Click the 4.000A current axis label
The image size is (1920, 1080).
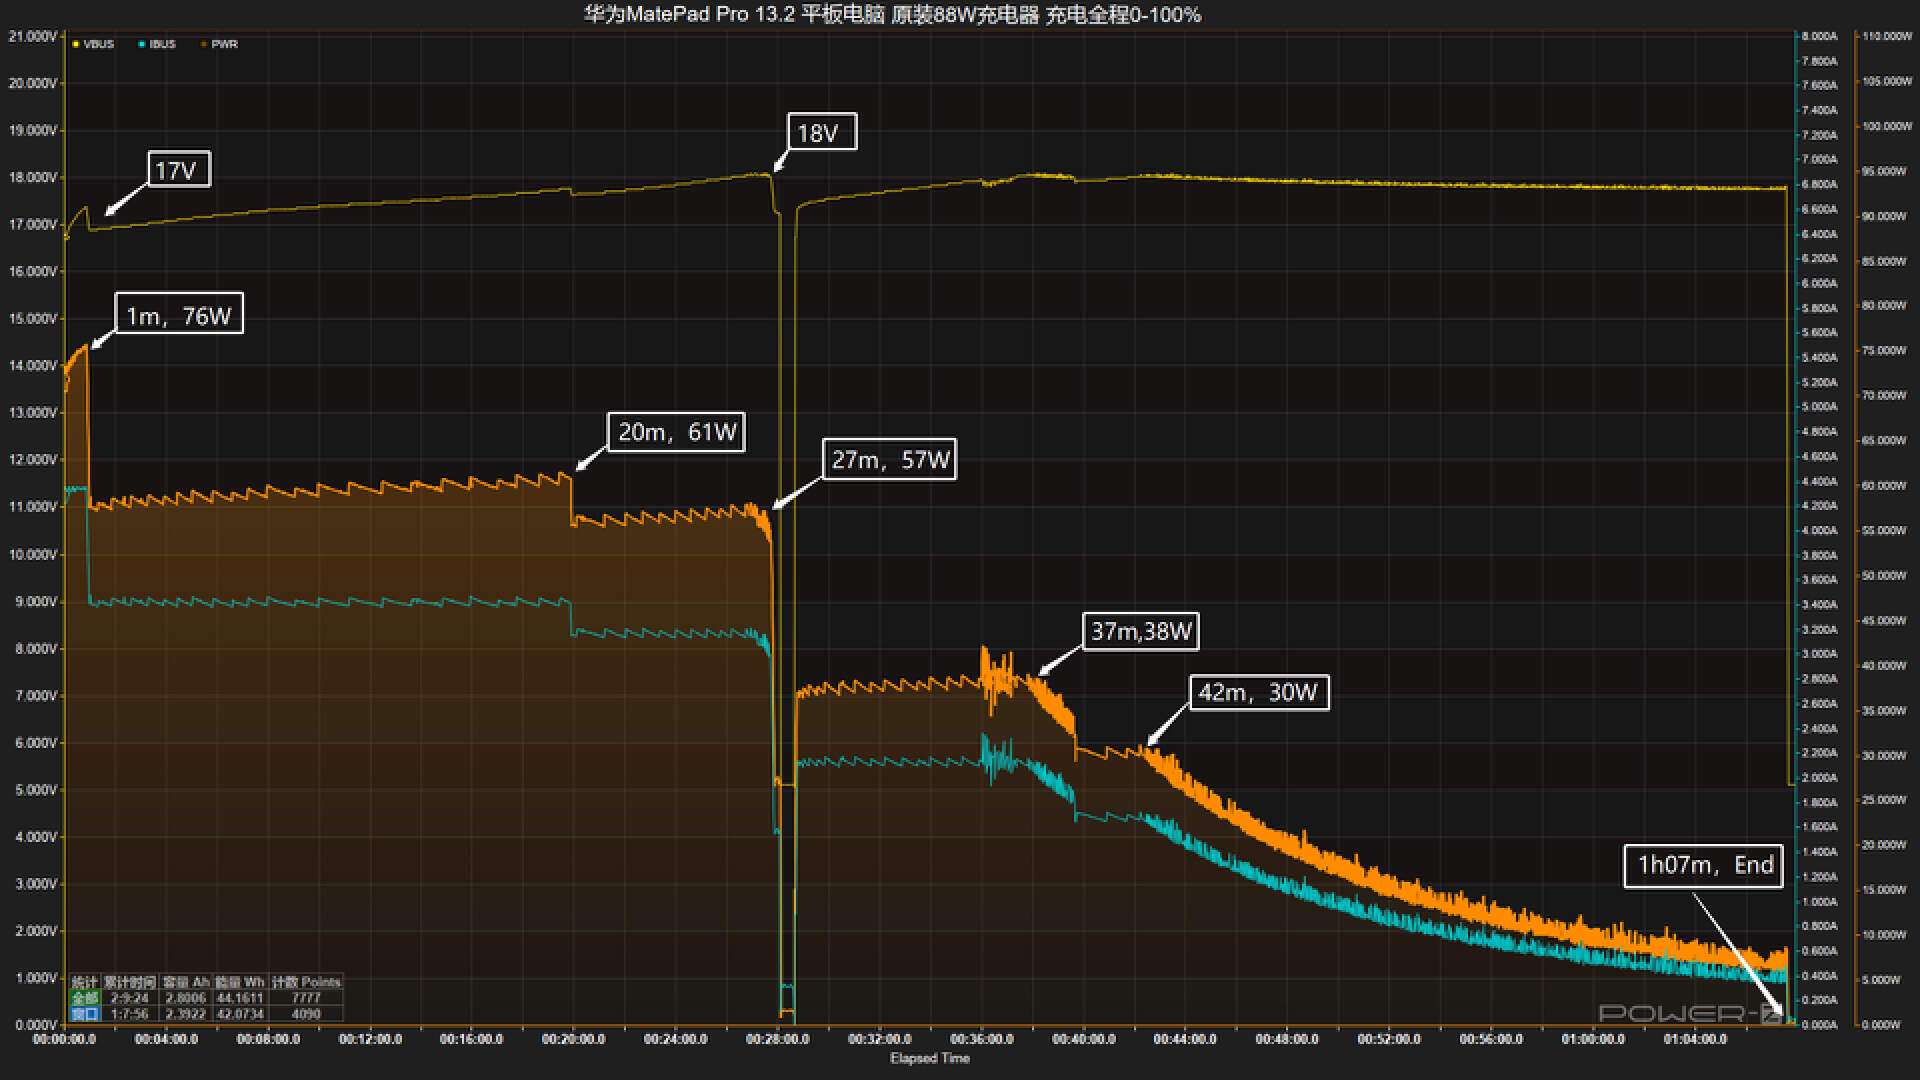(x=1819, y=530)
